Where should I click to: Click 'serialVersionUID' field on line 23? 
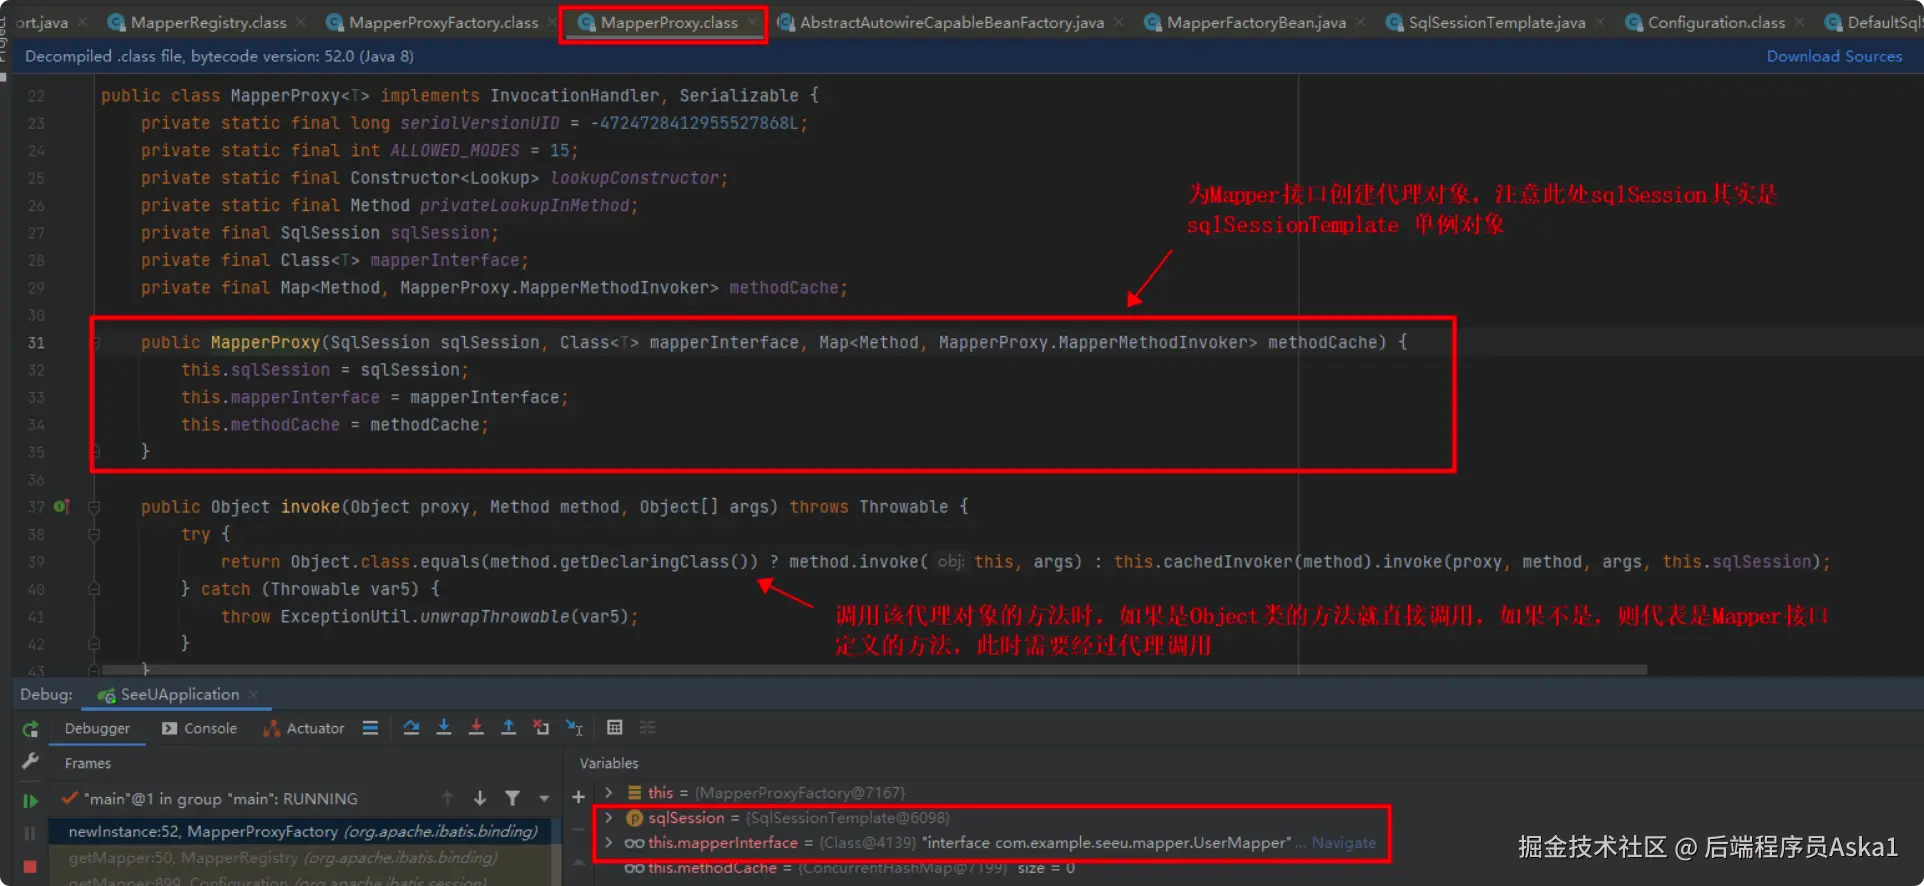pos(480,123)
